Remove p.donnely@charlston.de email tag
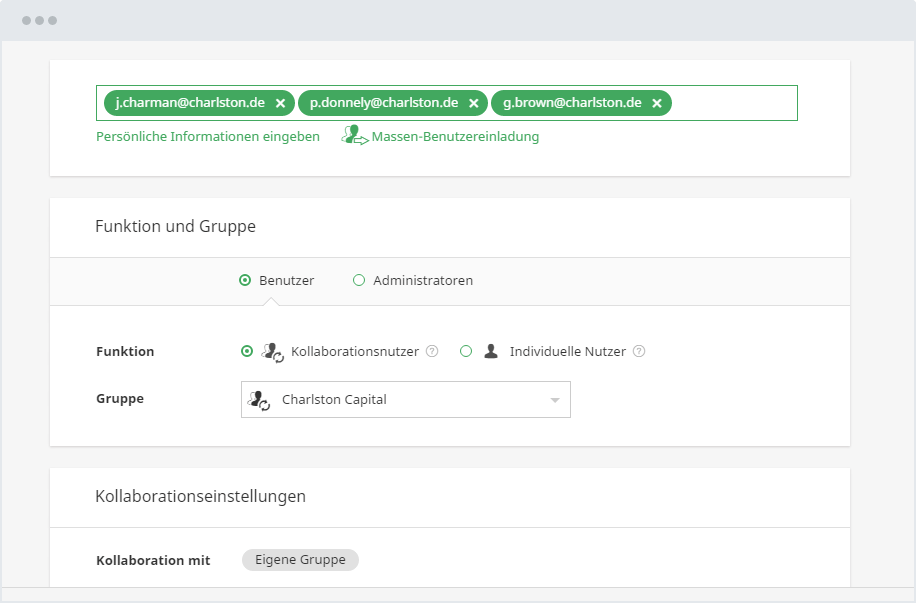 474,103
